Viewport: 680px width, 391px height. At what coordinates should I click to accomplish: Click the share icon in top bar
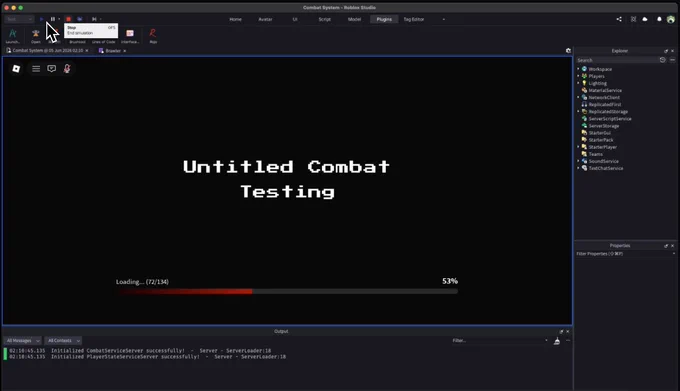(619, 19)
